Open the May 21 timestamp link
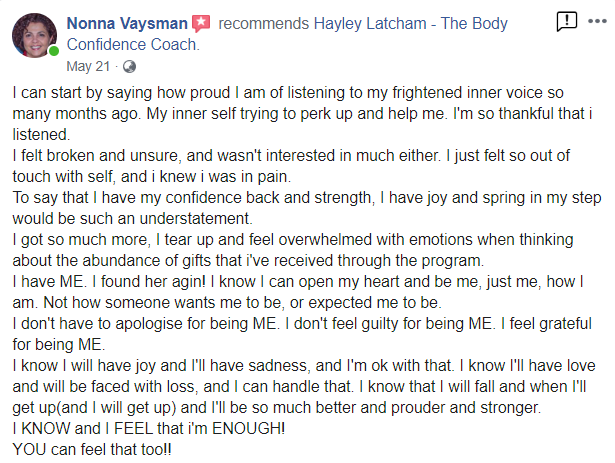The height and width of the screenshot is (463, 615). 88,66
